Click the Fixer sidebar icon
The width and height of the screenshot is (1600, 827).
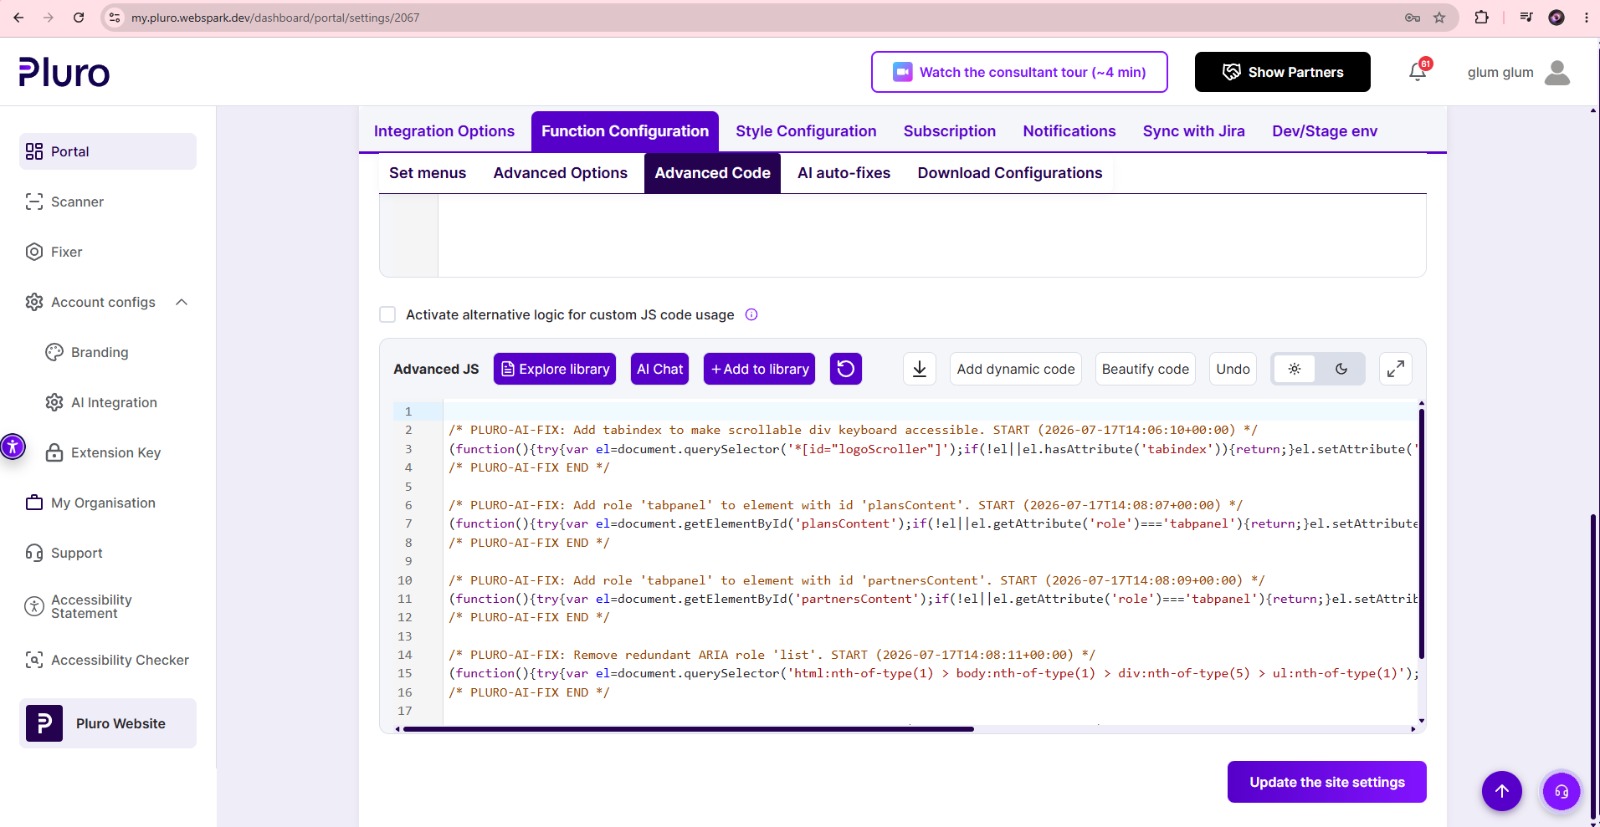coord(34,252)
